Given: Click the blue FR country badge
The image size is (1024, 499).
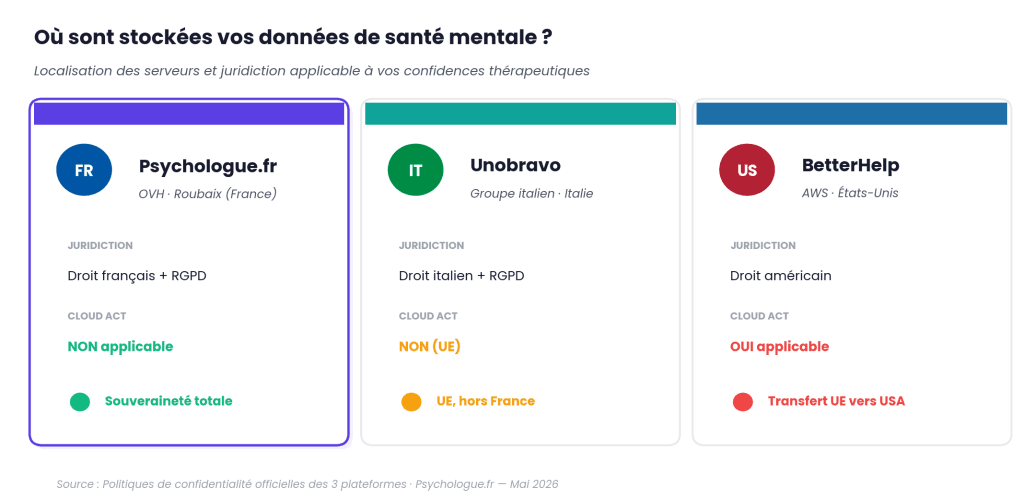Looking at the screenshot, I should (x=84, y=170).
